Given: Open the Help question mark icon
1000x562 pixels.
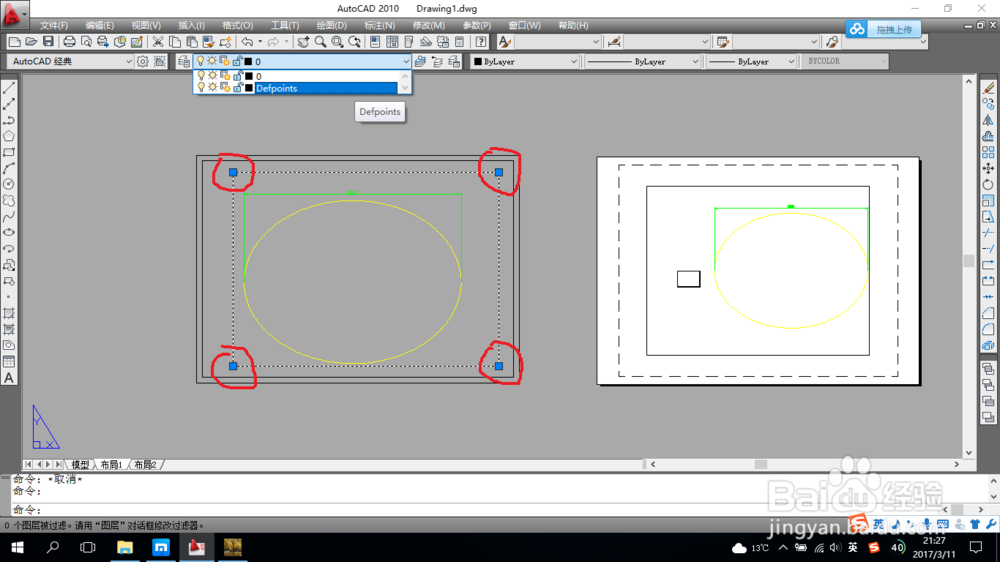Looking at the screenshot, I should coord(481,42).
